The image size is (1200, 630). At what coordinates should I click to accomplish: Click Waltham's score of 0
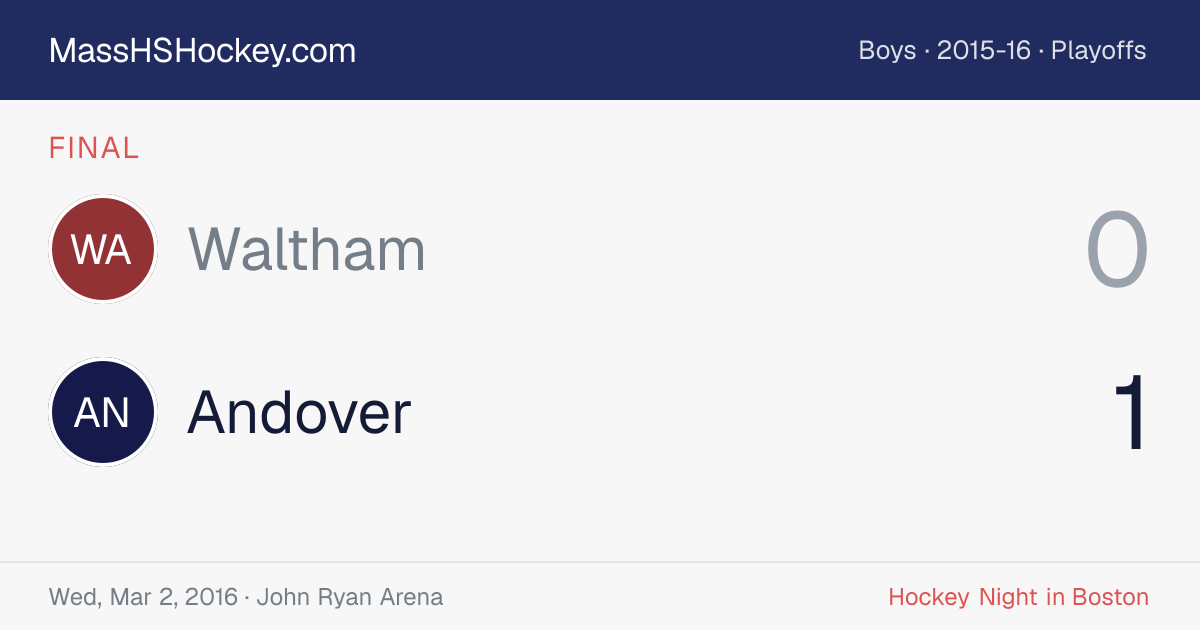pyautogui.click(x=1117, y=250)
